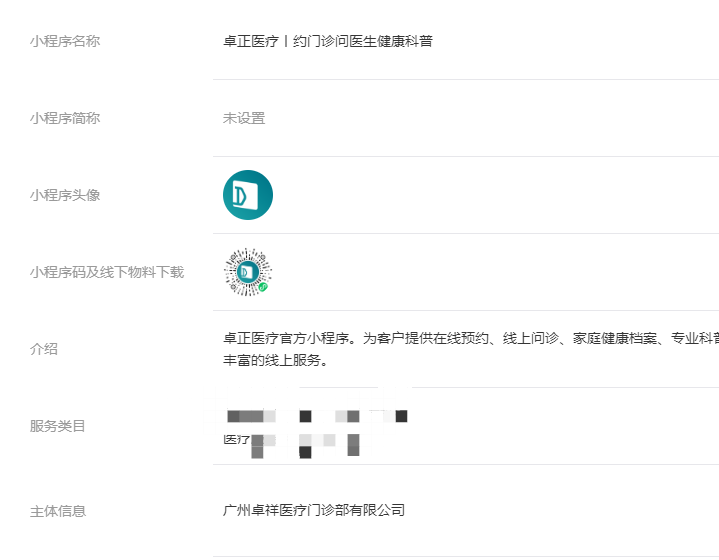719x560 pixels.
Task: Click the 未设置 short name value
Action: tap(244, 118)
